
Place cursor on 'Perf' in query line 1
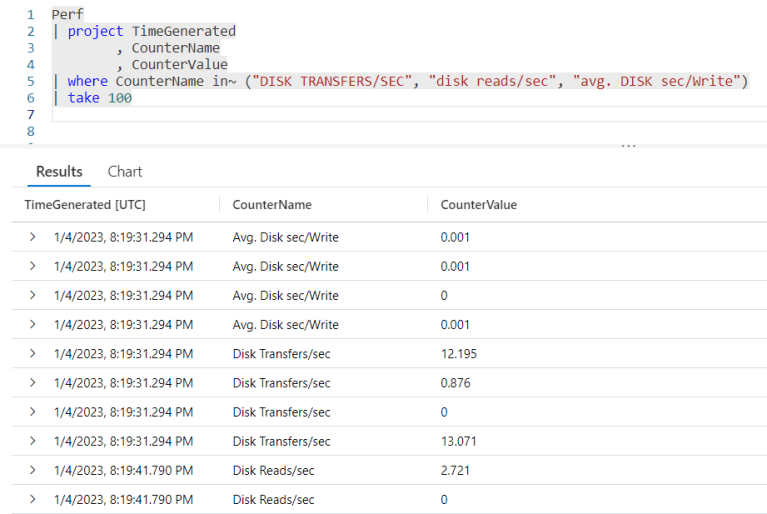68,14
